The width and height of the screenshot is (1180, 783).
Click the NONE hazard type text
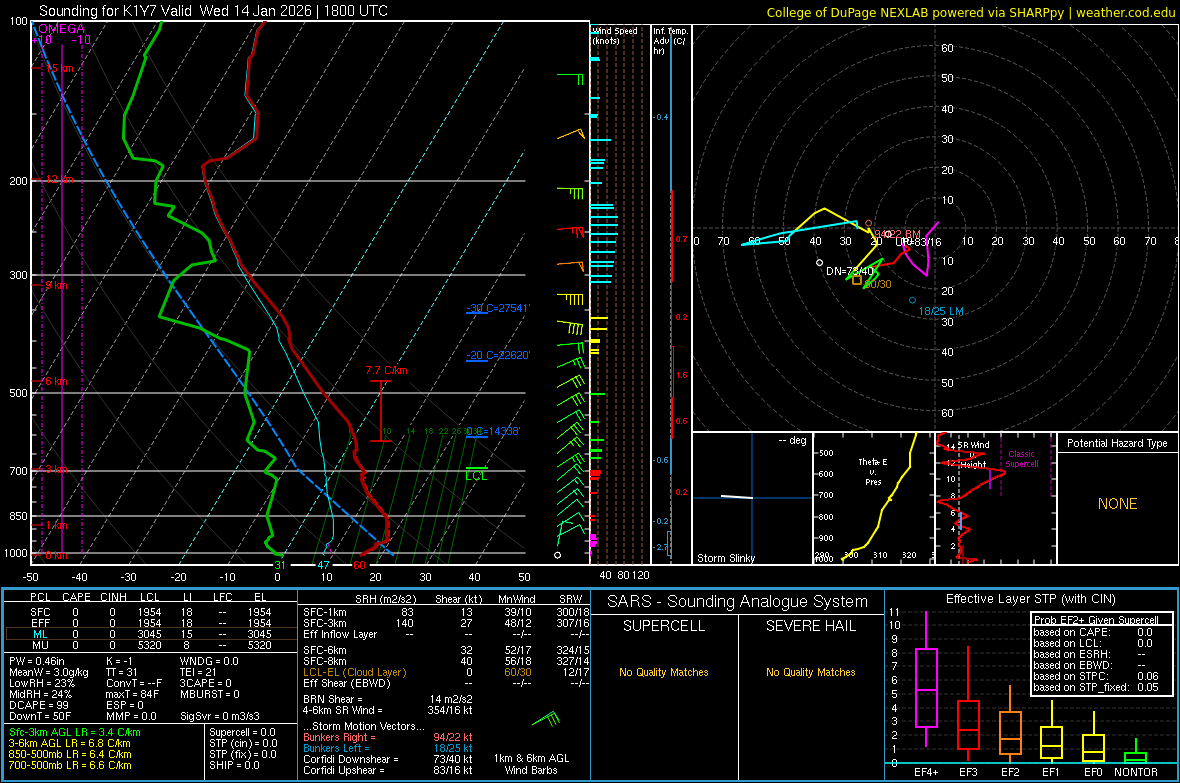pyautogui.click(x=1118, y=504)
